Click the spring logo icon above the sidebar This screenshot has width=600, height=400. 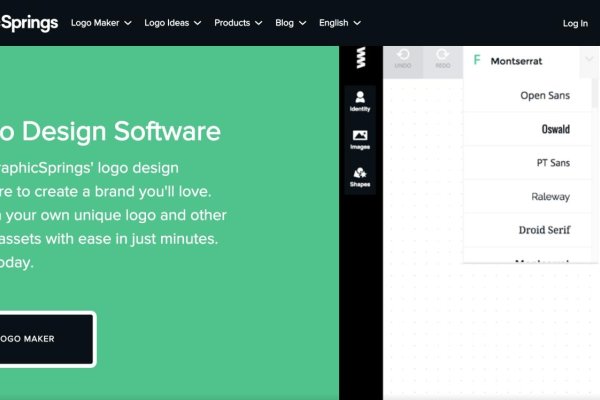(360, 61)
